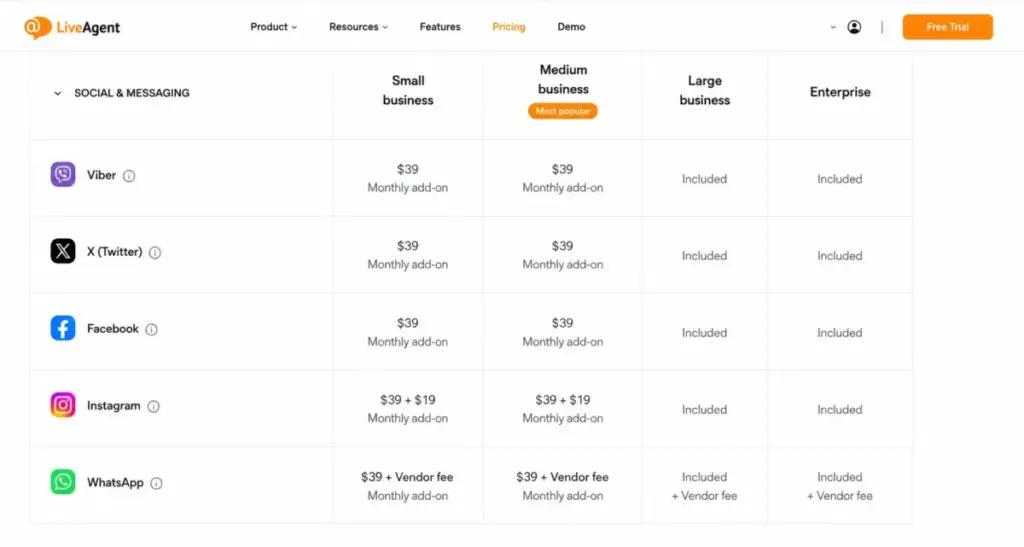Start a Free Trial
Viewport: 1024px width, 547px height.
coord(948,27)
